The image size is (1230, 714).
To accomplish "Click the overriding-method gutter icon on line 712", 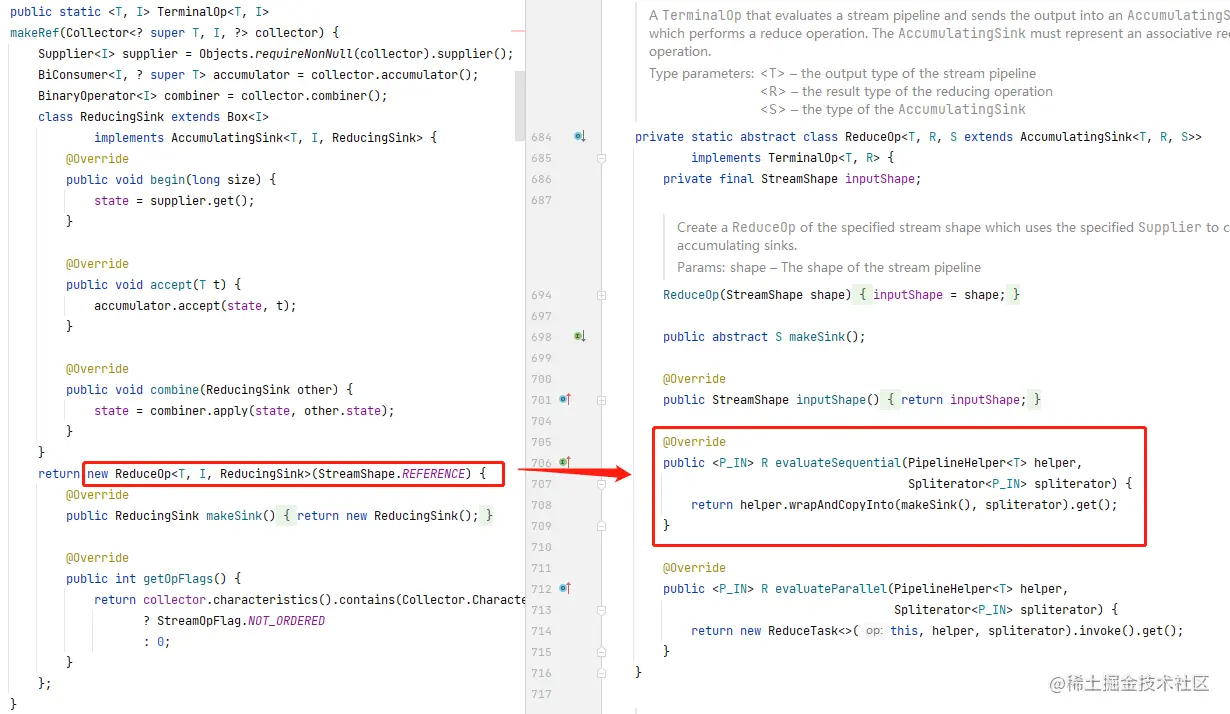I will click(565, 589).
